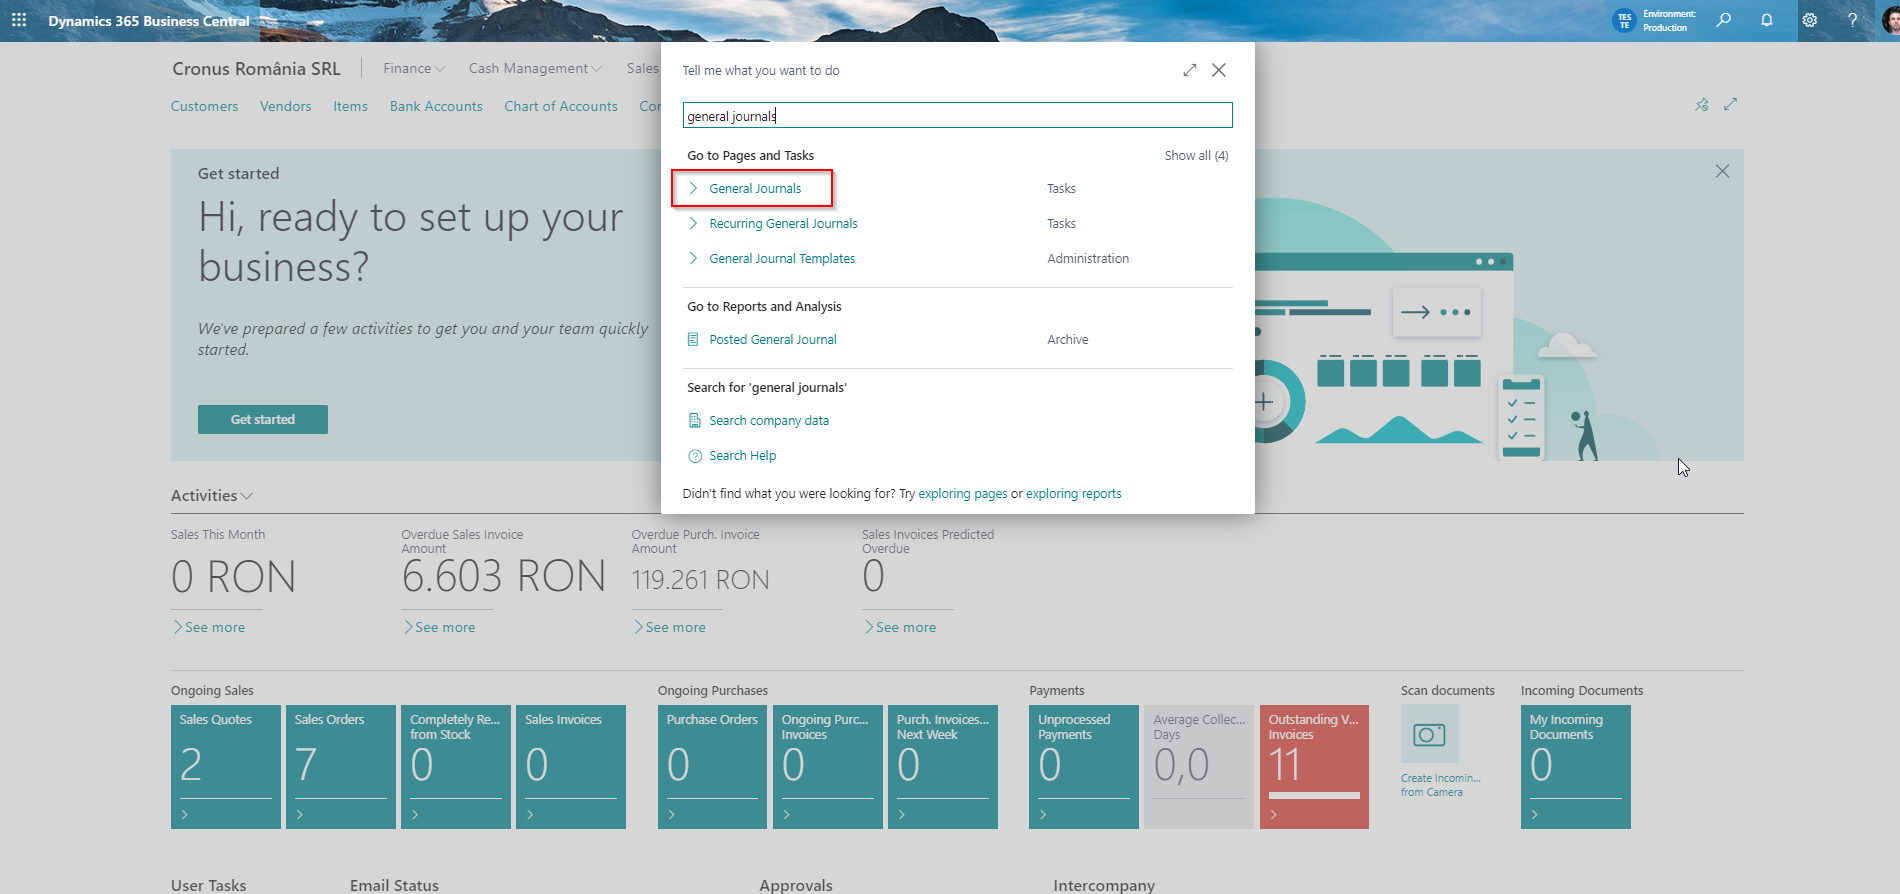Image resolution: width=1900 pixels, height=894 pixels.
Task: Click Search company data link
Action: pyautogui.click(x=769, y=421)
